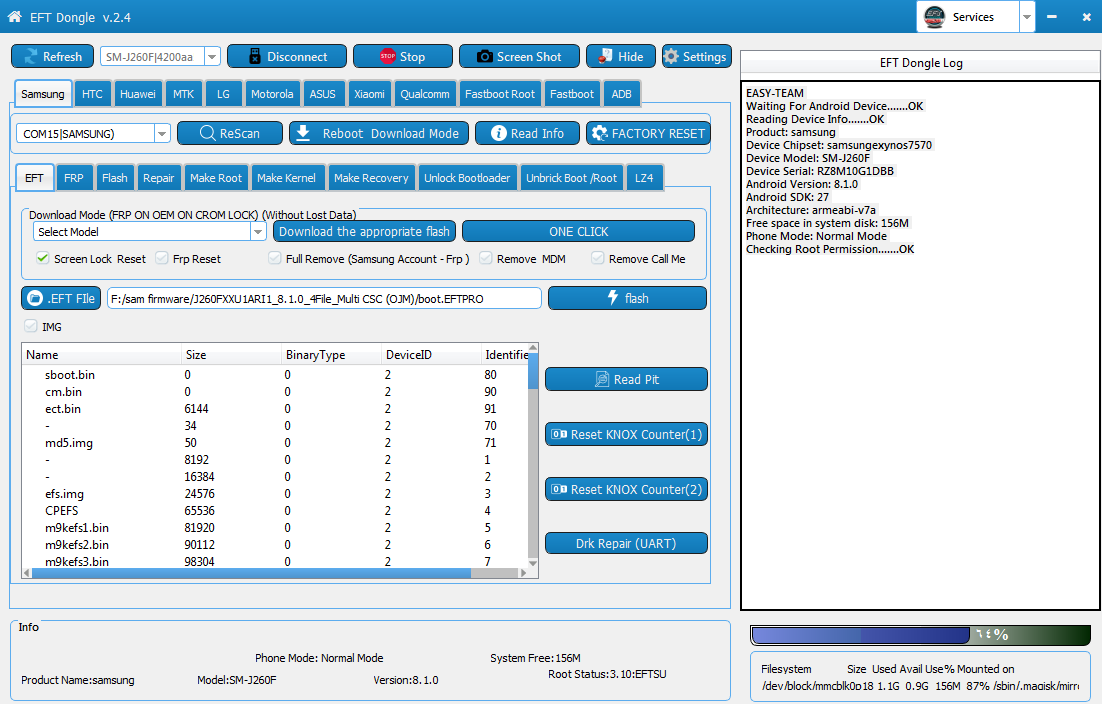Viewport: 1102px width, 704px height.
Task: Click the Disconnect USB button
Action: [286, 57]
